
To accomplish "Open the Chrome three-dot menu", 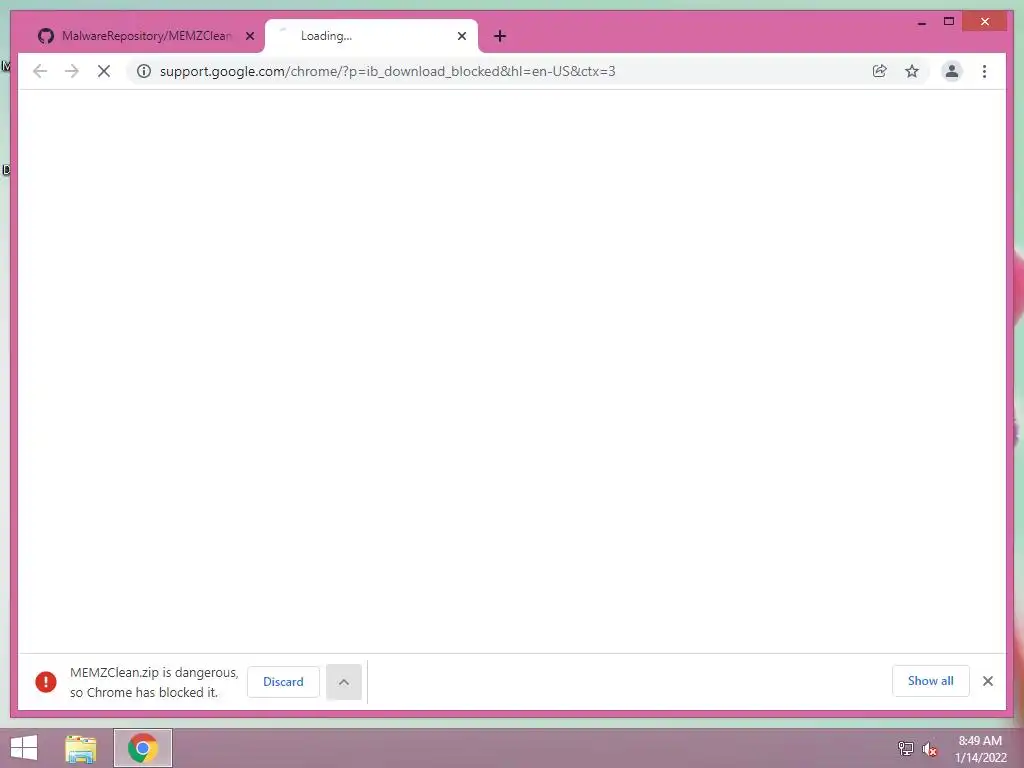I will point(984,71).
